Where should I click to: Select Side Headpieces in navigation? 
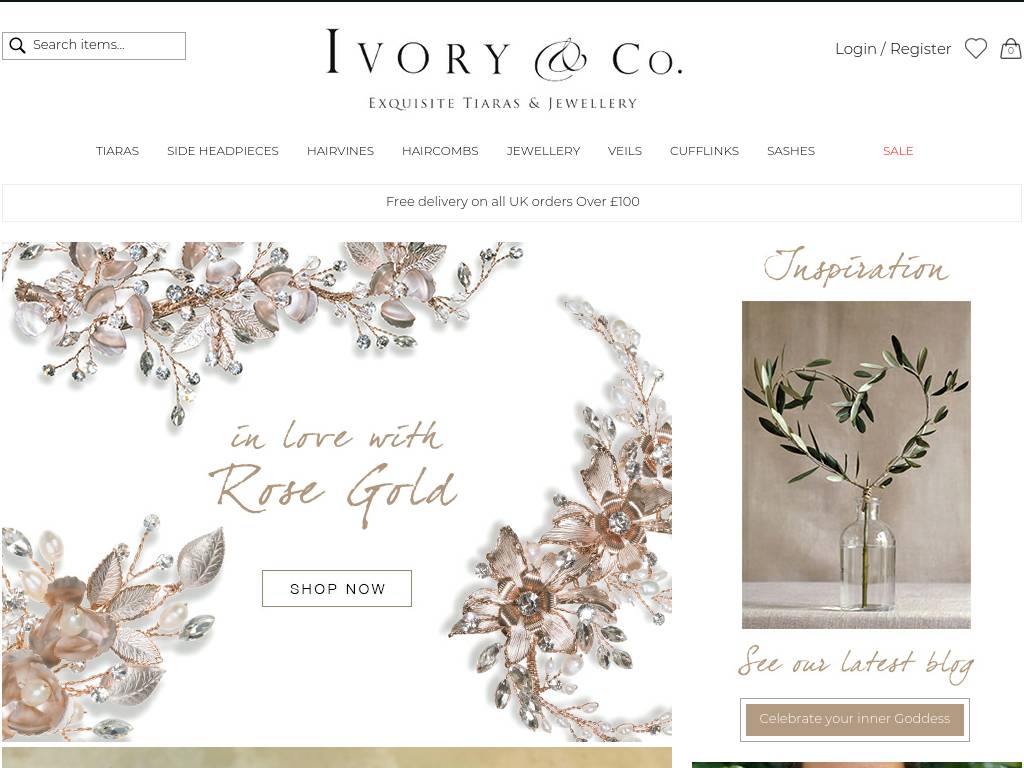point(223,151)
